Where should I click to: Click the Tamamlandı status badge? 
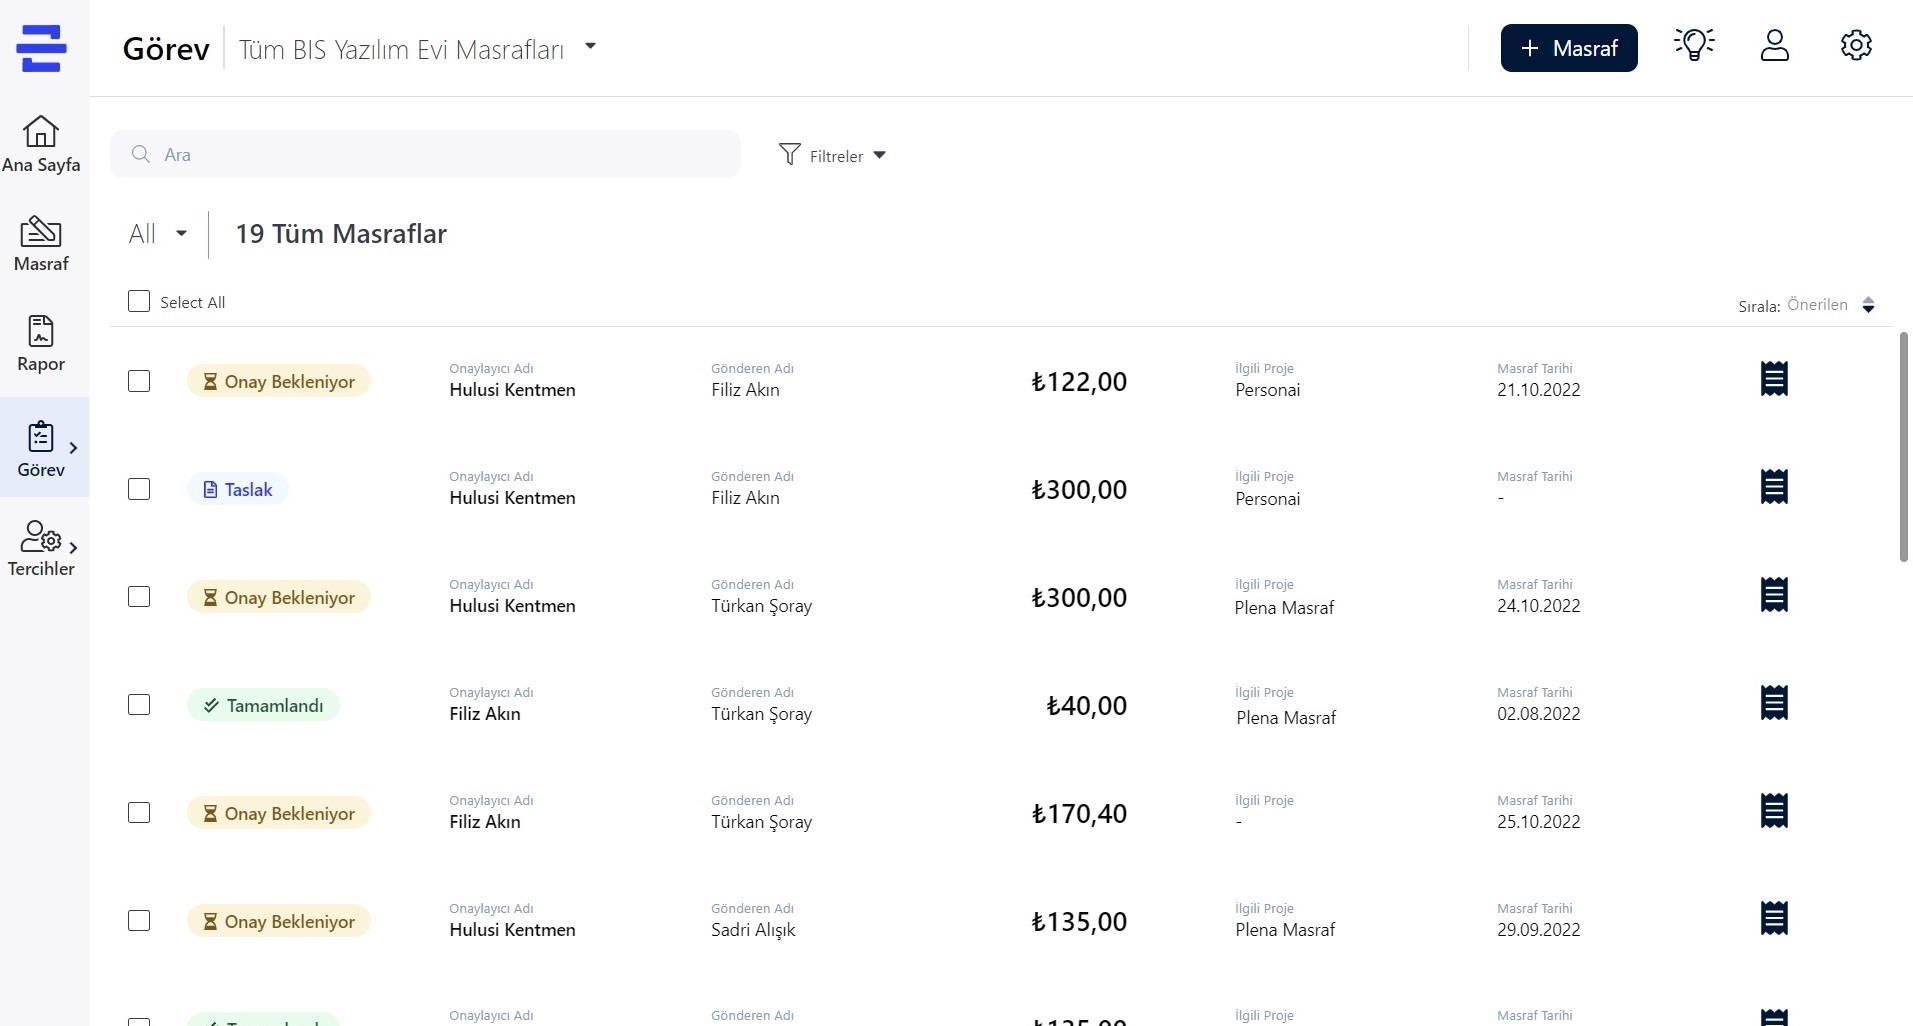pyautogui.click(x=264, y=705)
